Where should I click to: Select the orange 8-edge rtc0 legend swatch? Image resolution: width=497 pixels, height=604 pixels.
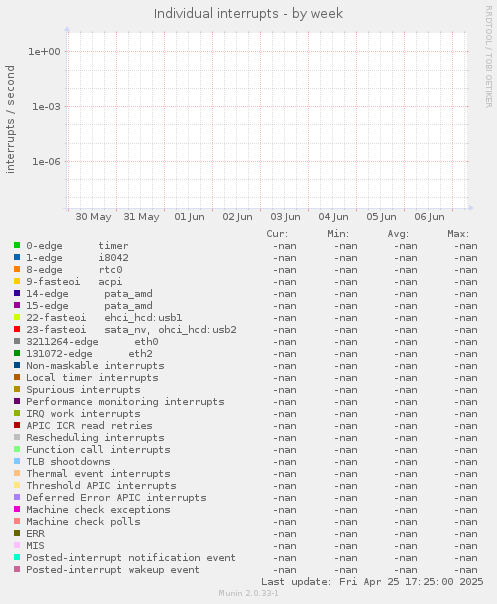click(17, 269)
